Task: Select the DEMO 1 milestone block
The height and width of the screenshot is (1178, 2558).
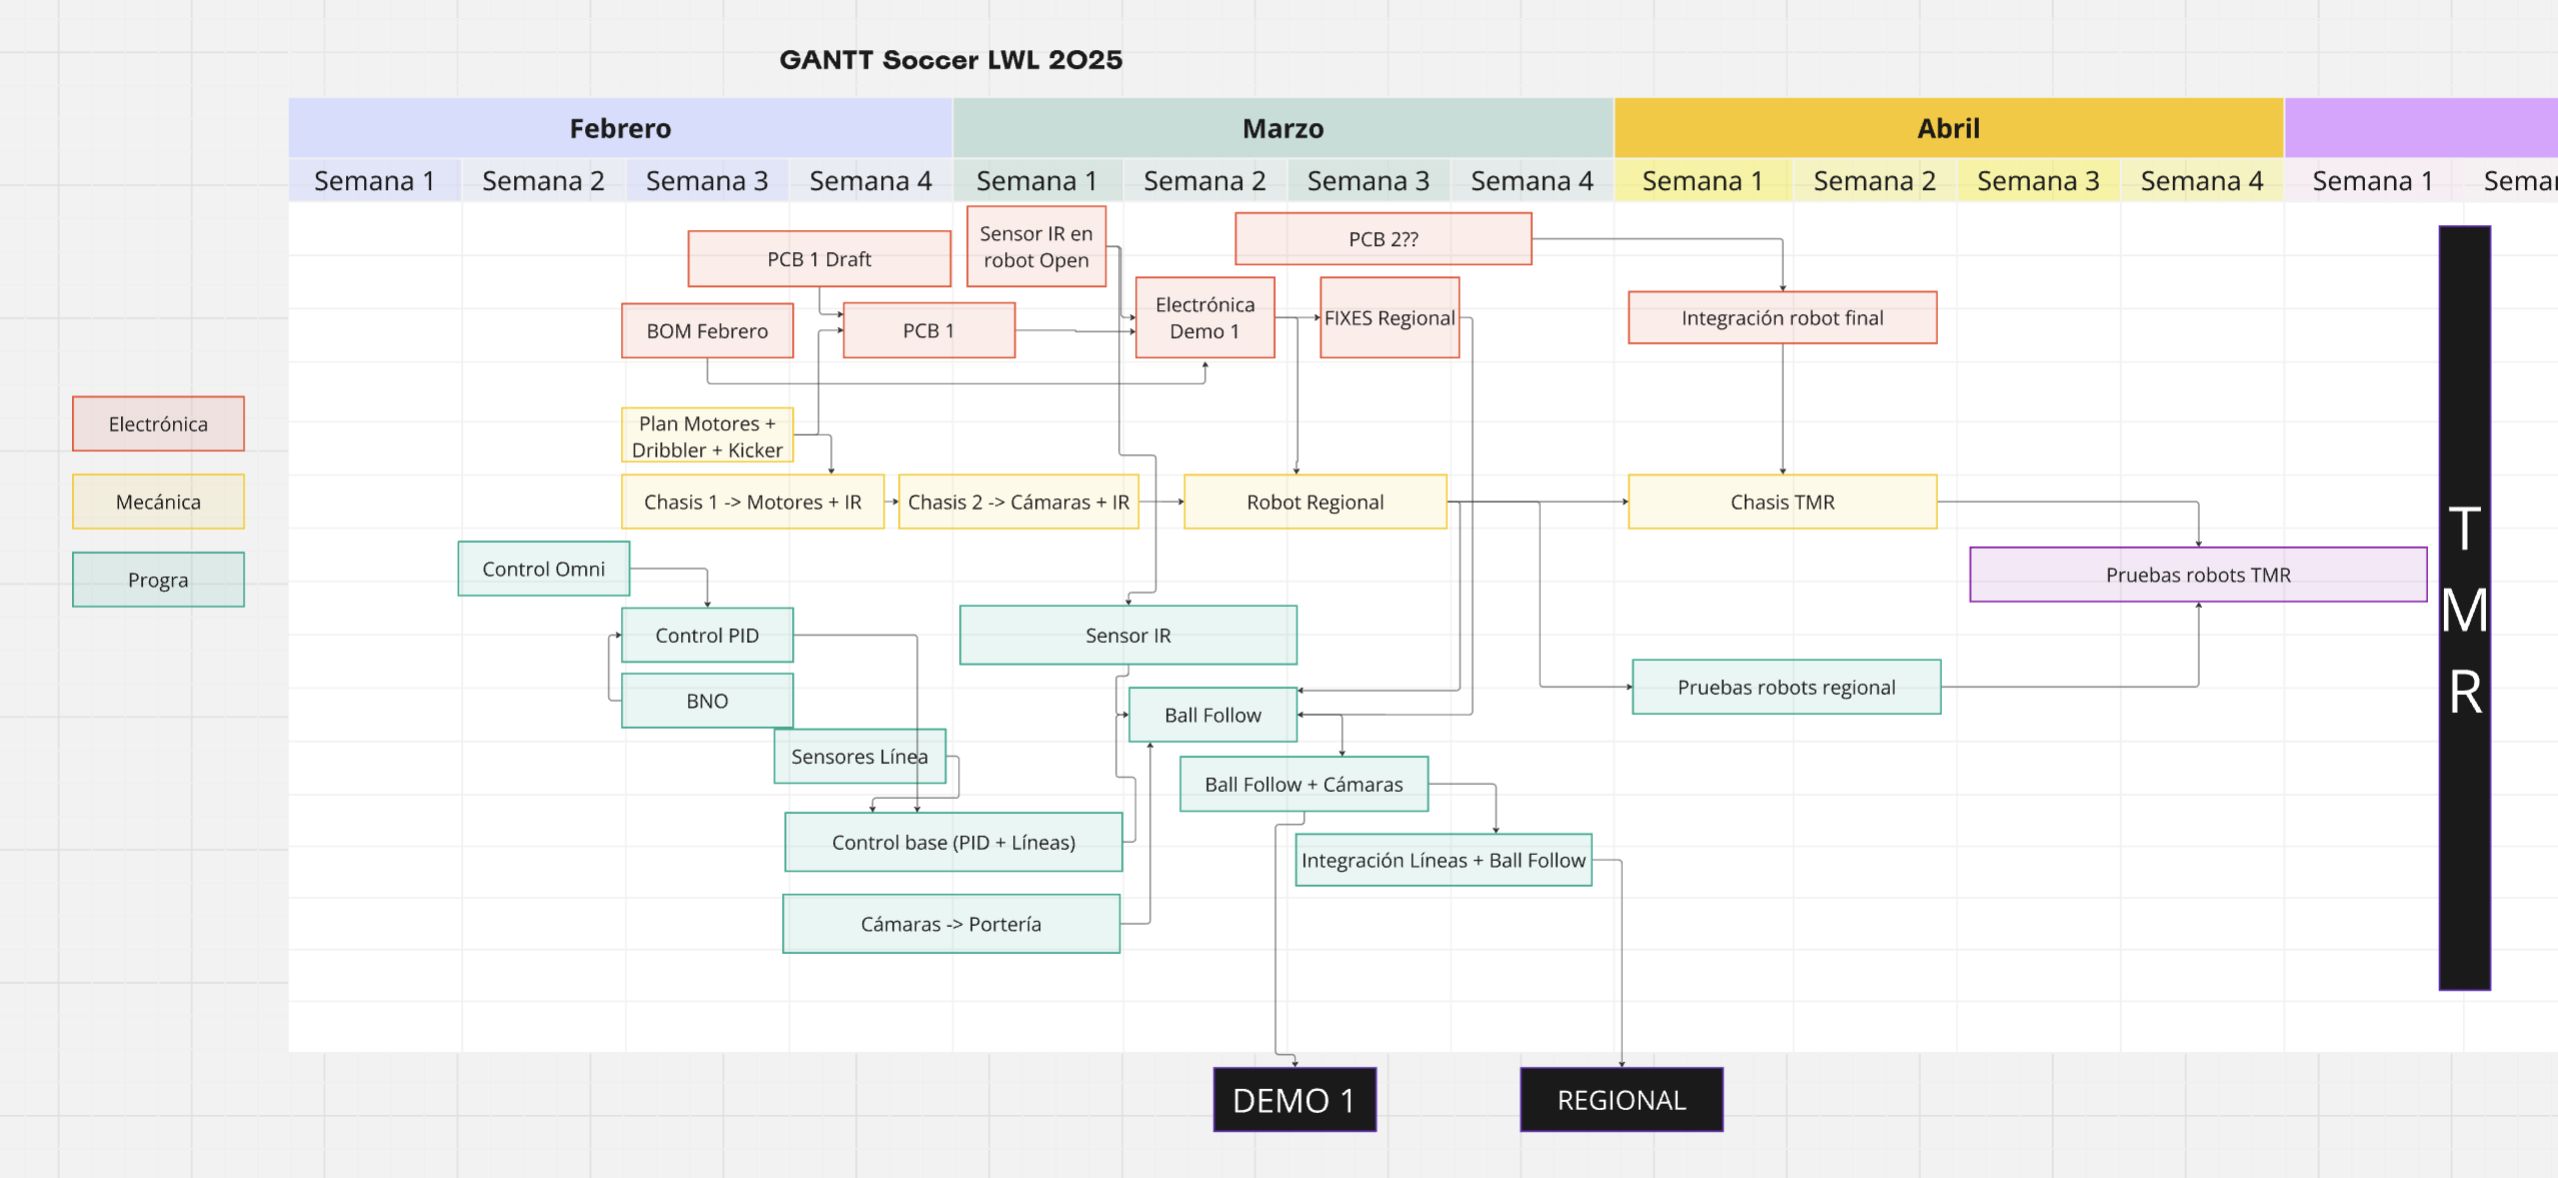Action: (1294, 1100)
